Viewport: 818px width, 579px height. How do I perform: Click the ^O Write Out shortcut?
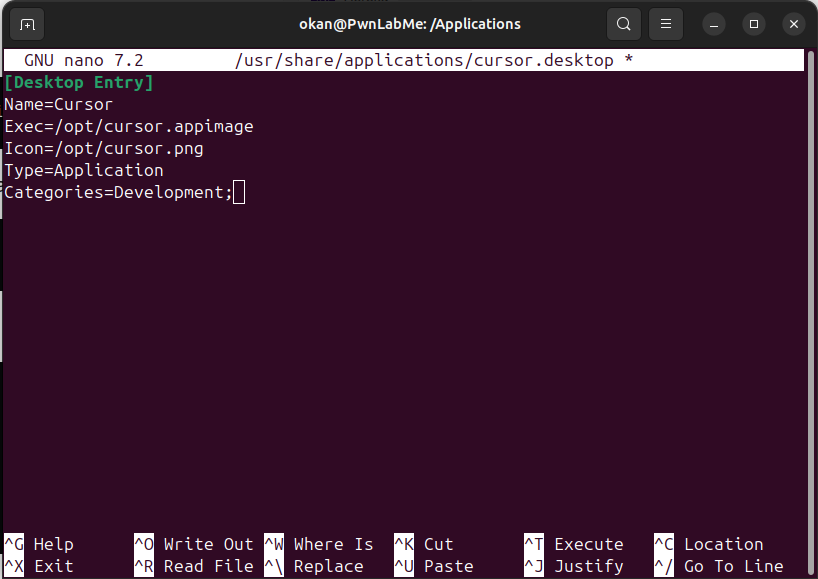pos(194,544)
